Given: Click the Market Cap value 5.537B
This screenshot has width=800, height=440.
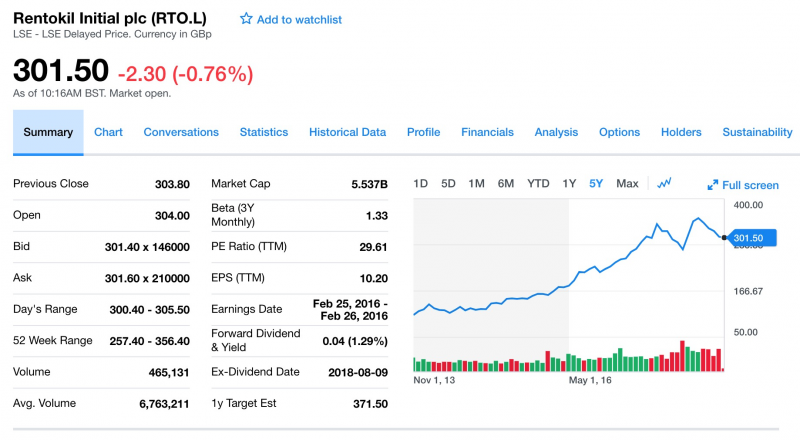Looking at the screenshot, I should pos(369,184).
